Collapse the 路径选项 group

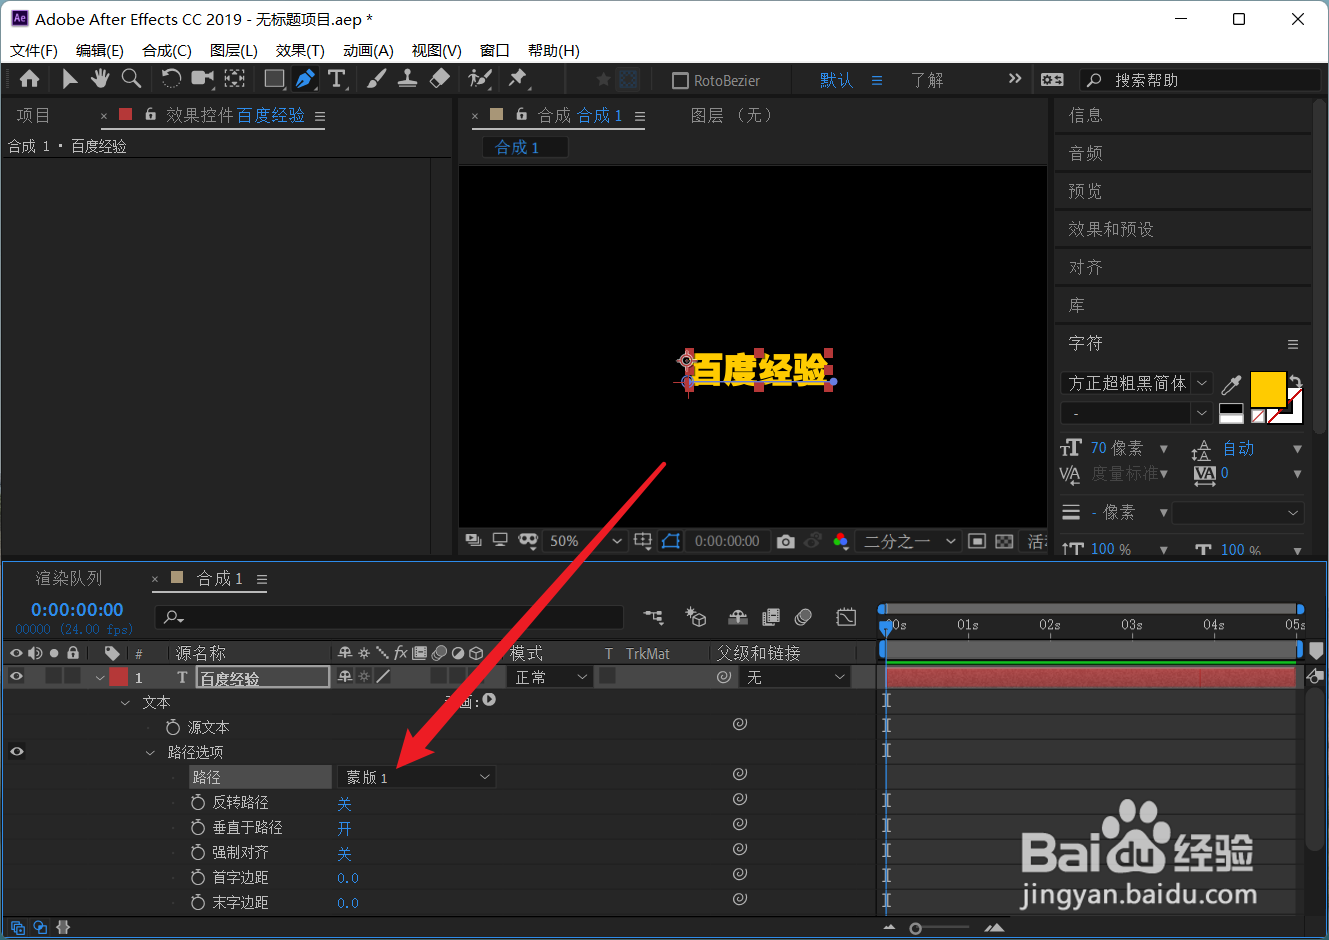[150, 753]
